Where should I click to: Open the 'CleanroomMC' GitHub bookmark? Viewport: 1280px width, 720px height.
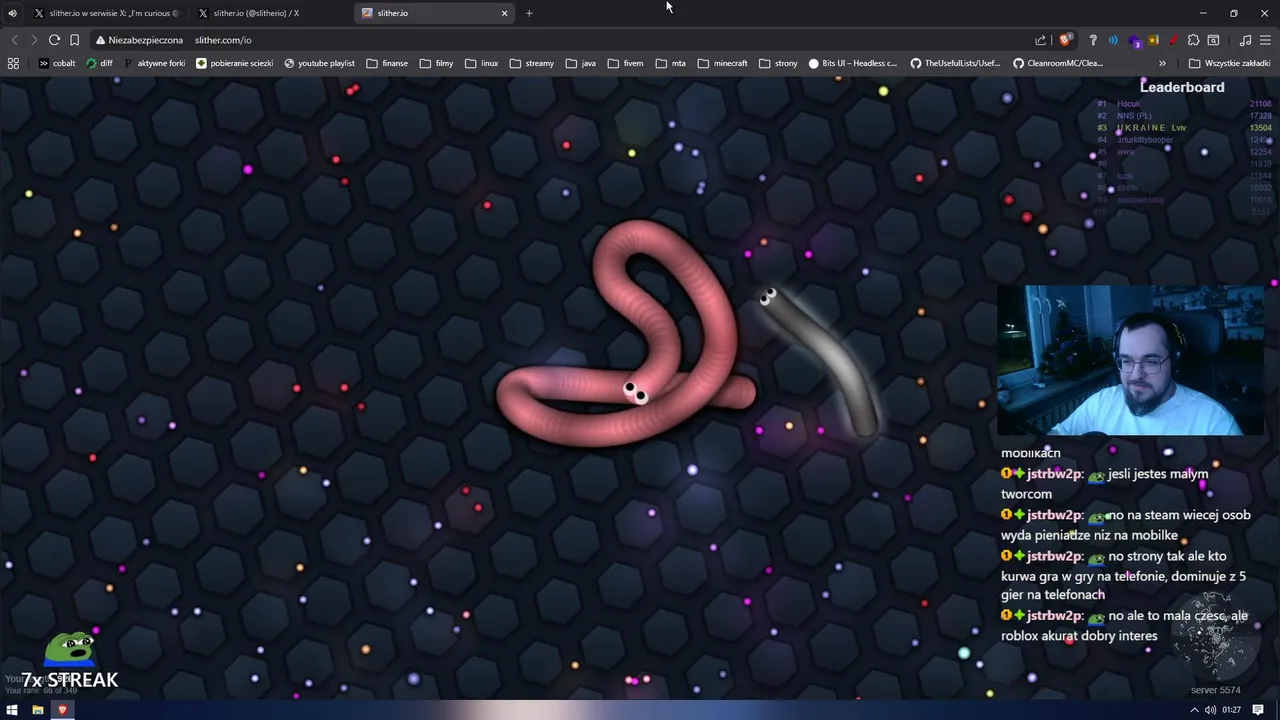coord(1057,63)
